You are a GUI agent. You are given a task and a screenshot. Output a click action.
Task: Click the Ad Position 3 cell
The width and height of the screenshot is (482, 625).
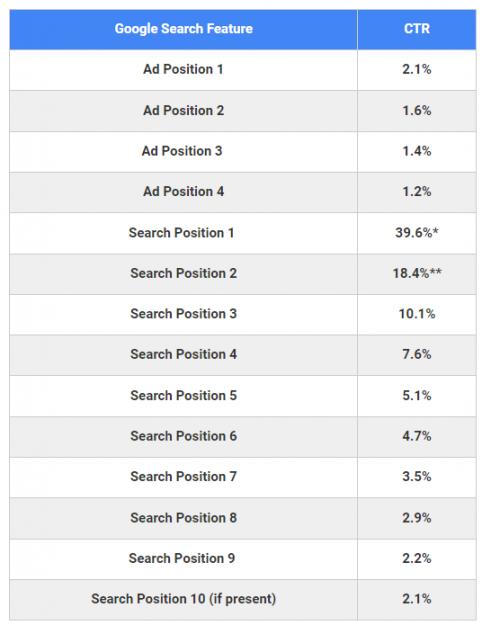[x=182, y=151]
